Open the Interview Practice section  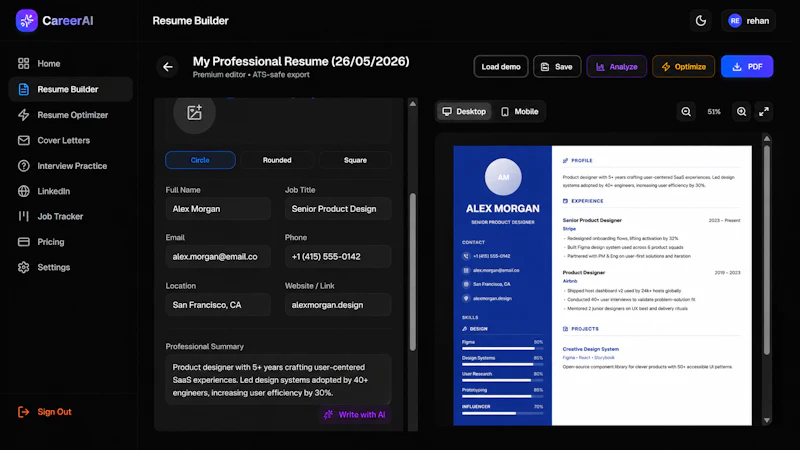[70, 166]
